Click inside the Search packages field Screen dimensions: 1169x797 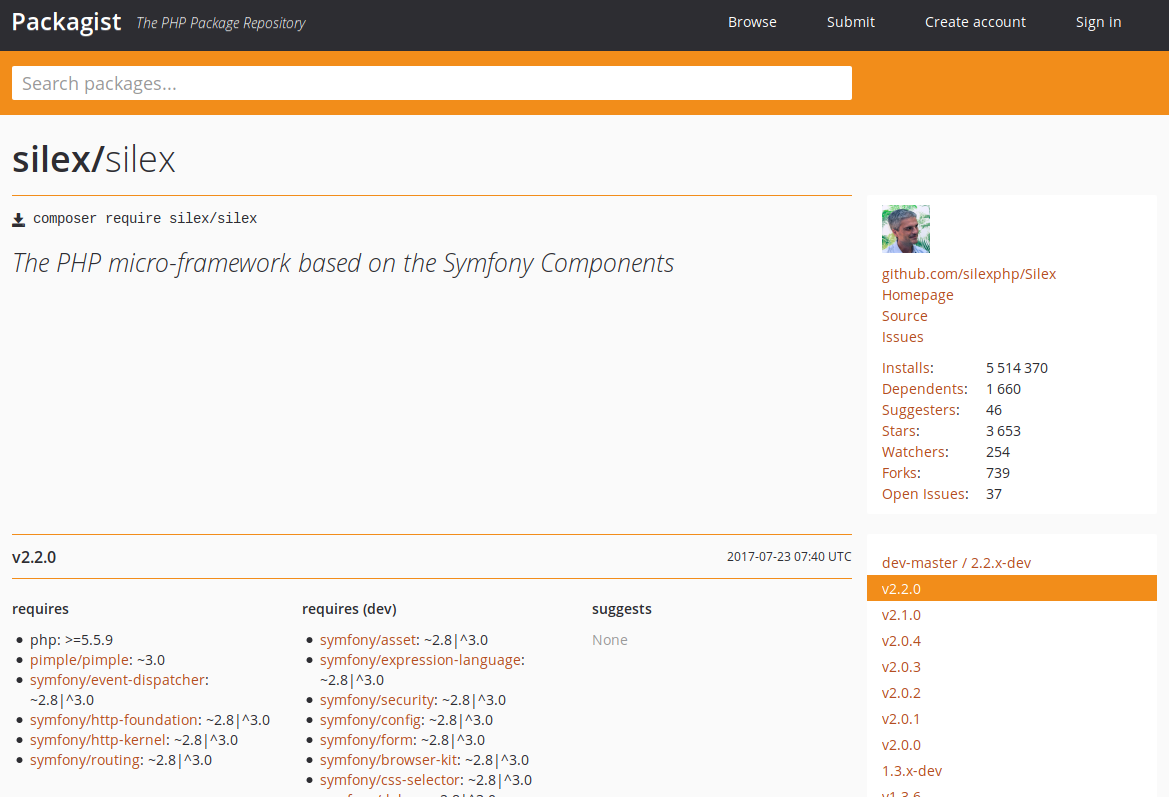coord(431,83)
